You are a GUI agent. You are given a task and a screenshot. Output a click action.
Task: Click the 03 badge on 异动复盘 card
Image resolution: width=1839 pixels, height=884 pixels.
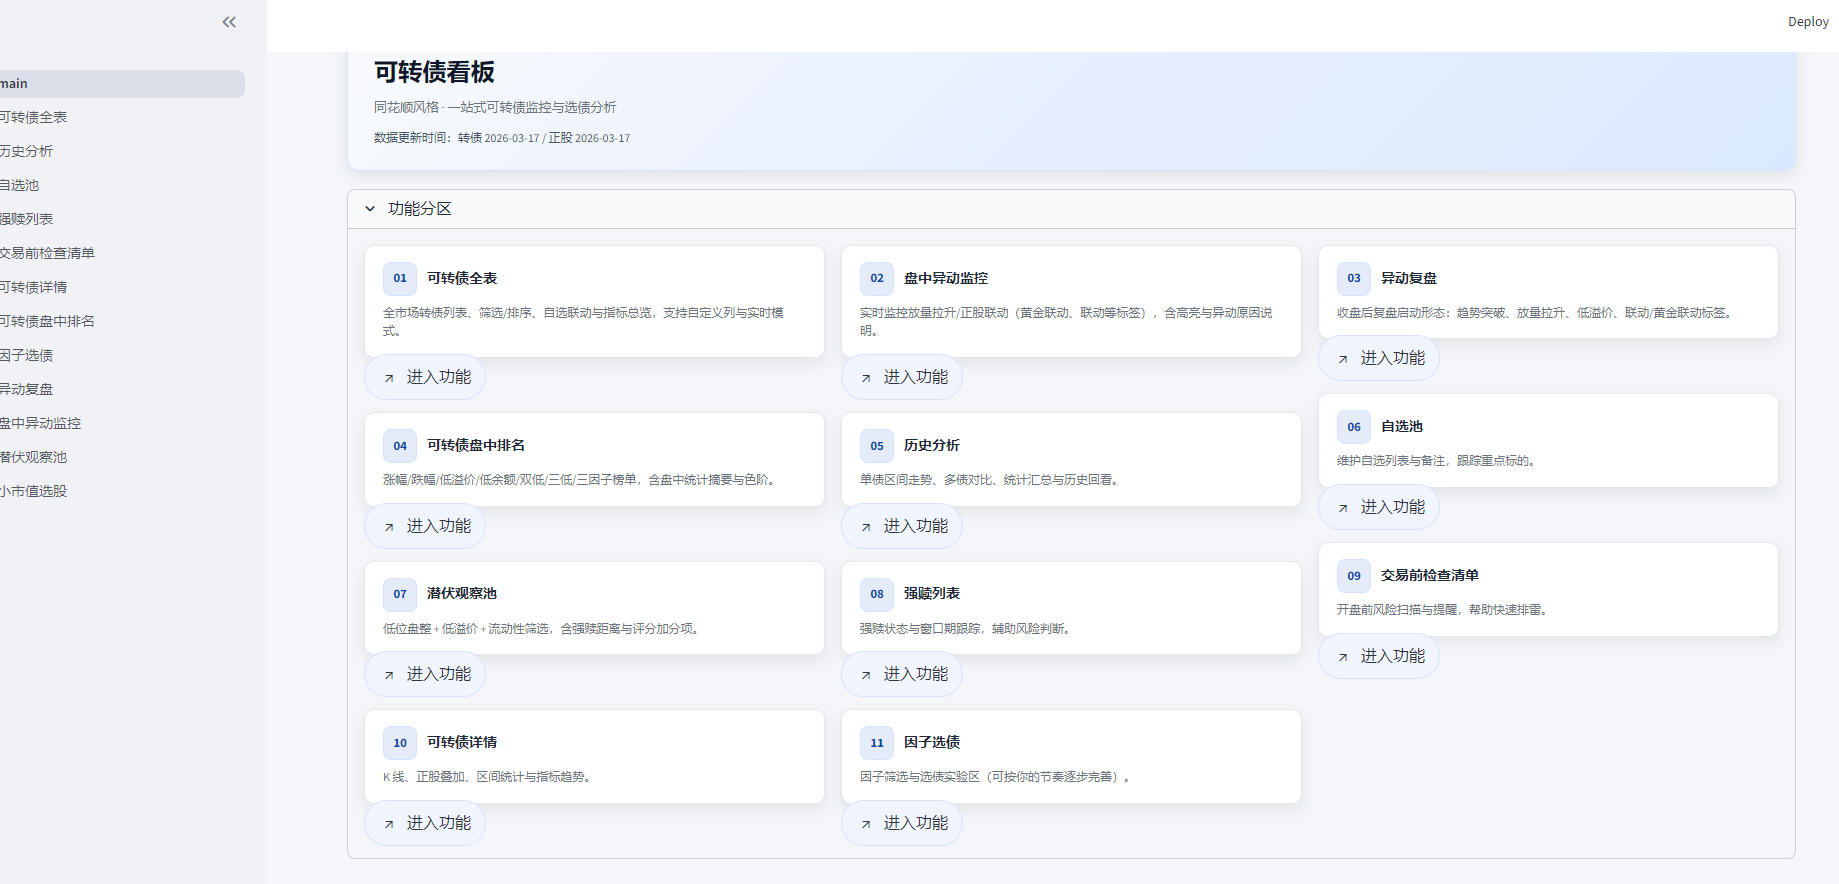pyautogui.click(x=1354, y=279)
